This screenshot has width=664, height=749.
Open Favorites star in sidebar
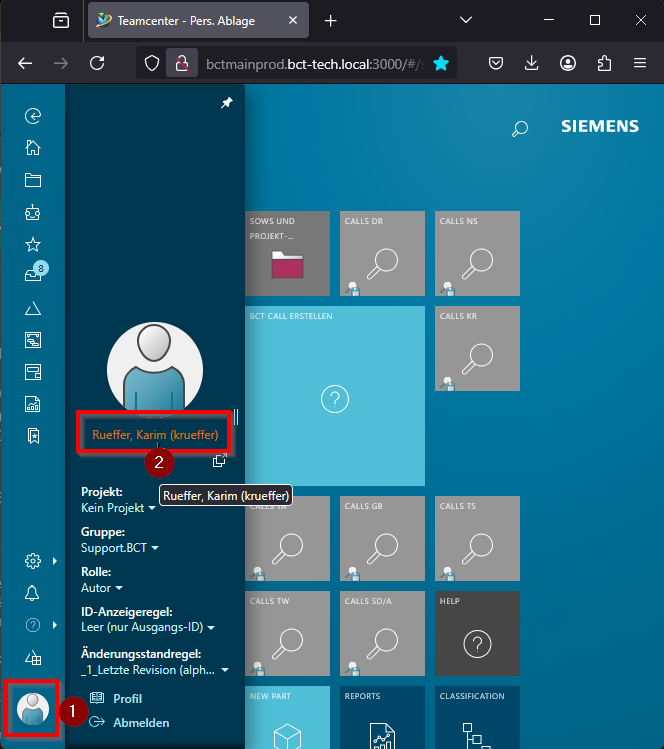[x=32, y=245]
